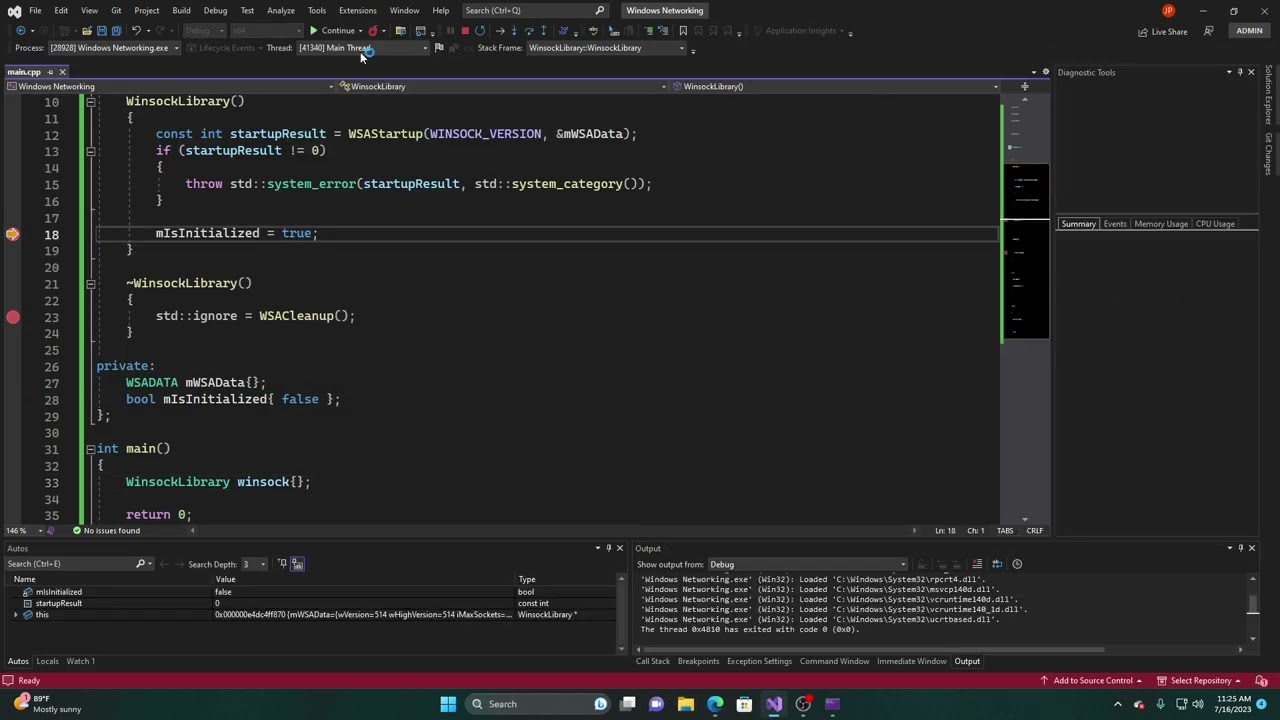The image size is (1280, 720).
Task: Click the bookmark icon in the toolbar
Action: [683, 31]
